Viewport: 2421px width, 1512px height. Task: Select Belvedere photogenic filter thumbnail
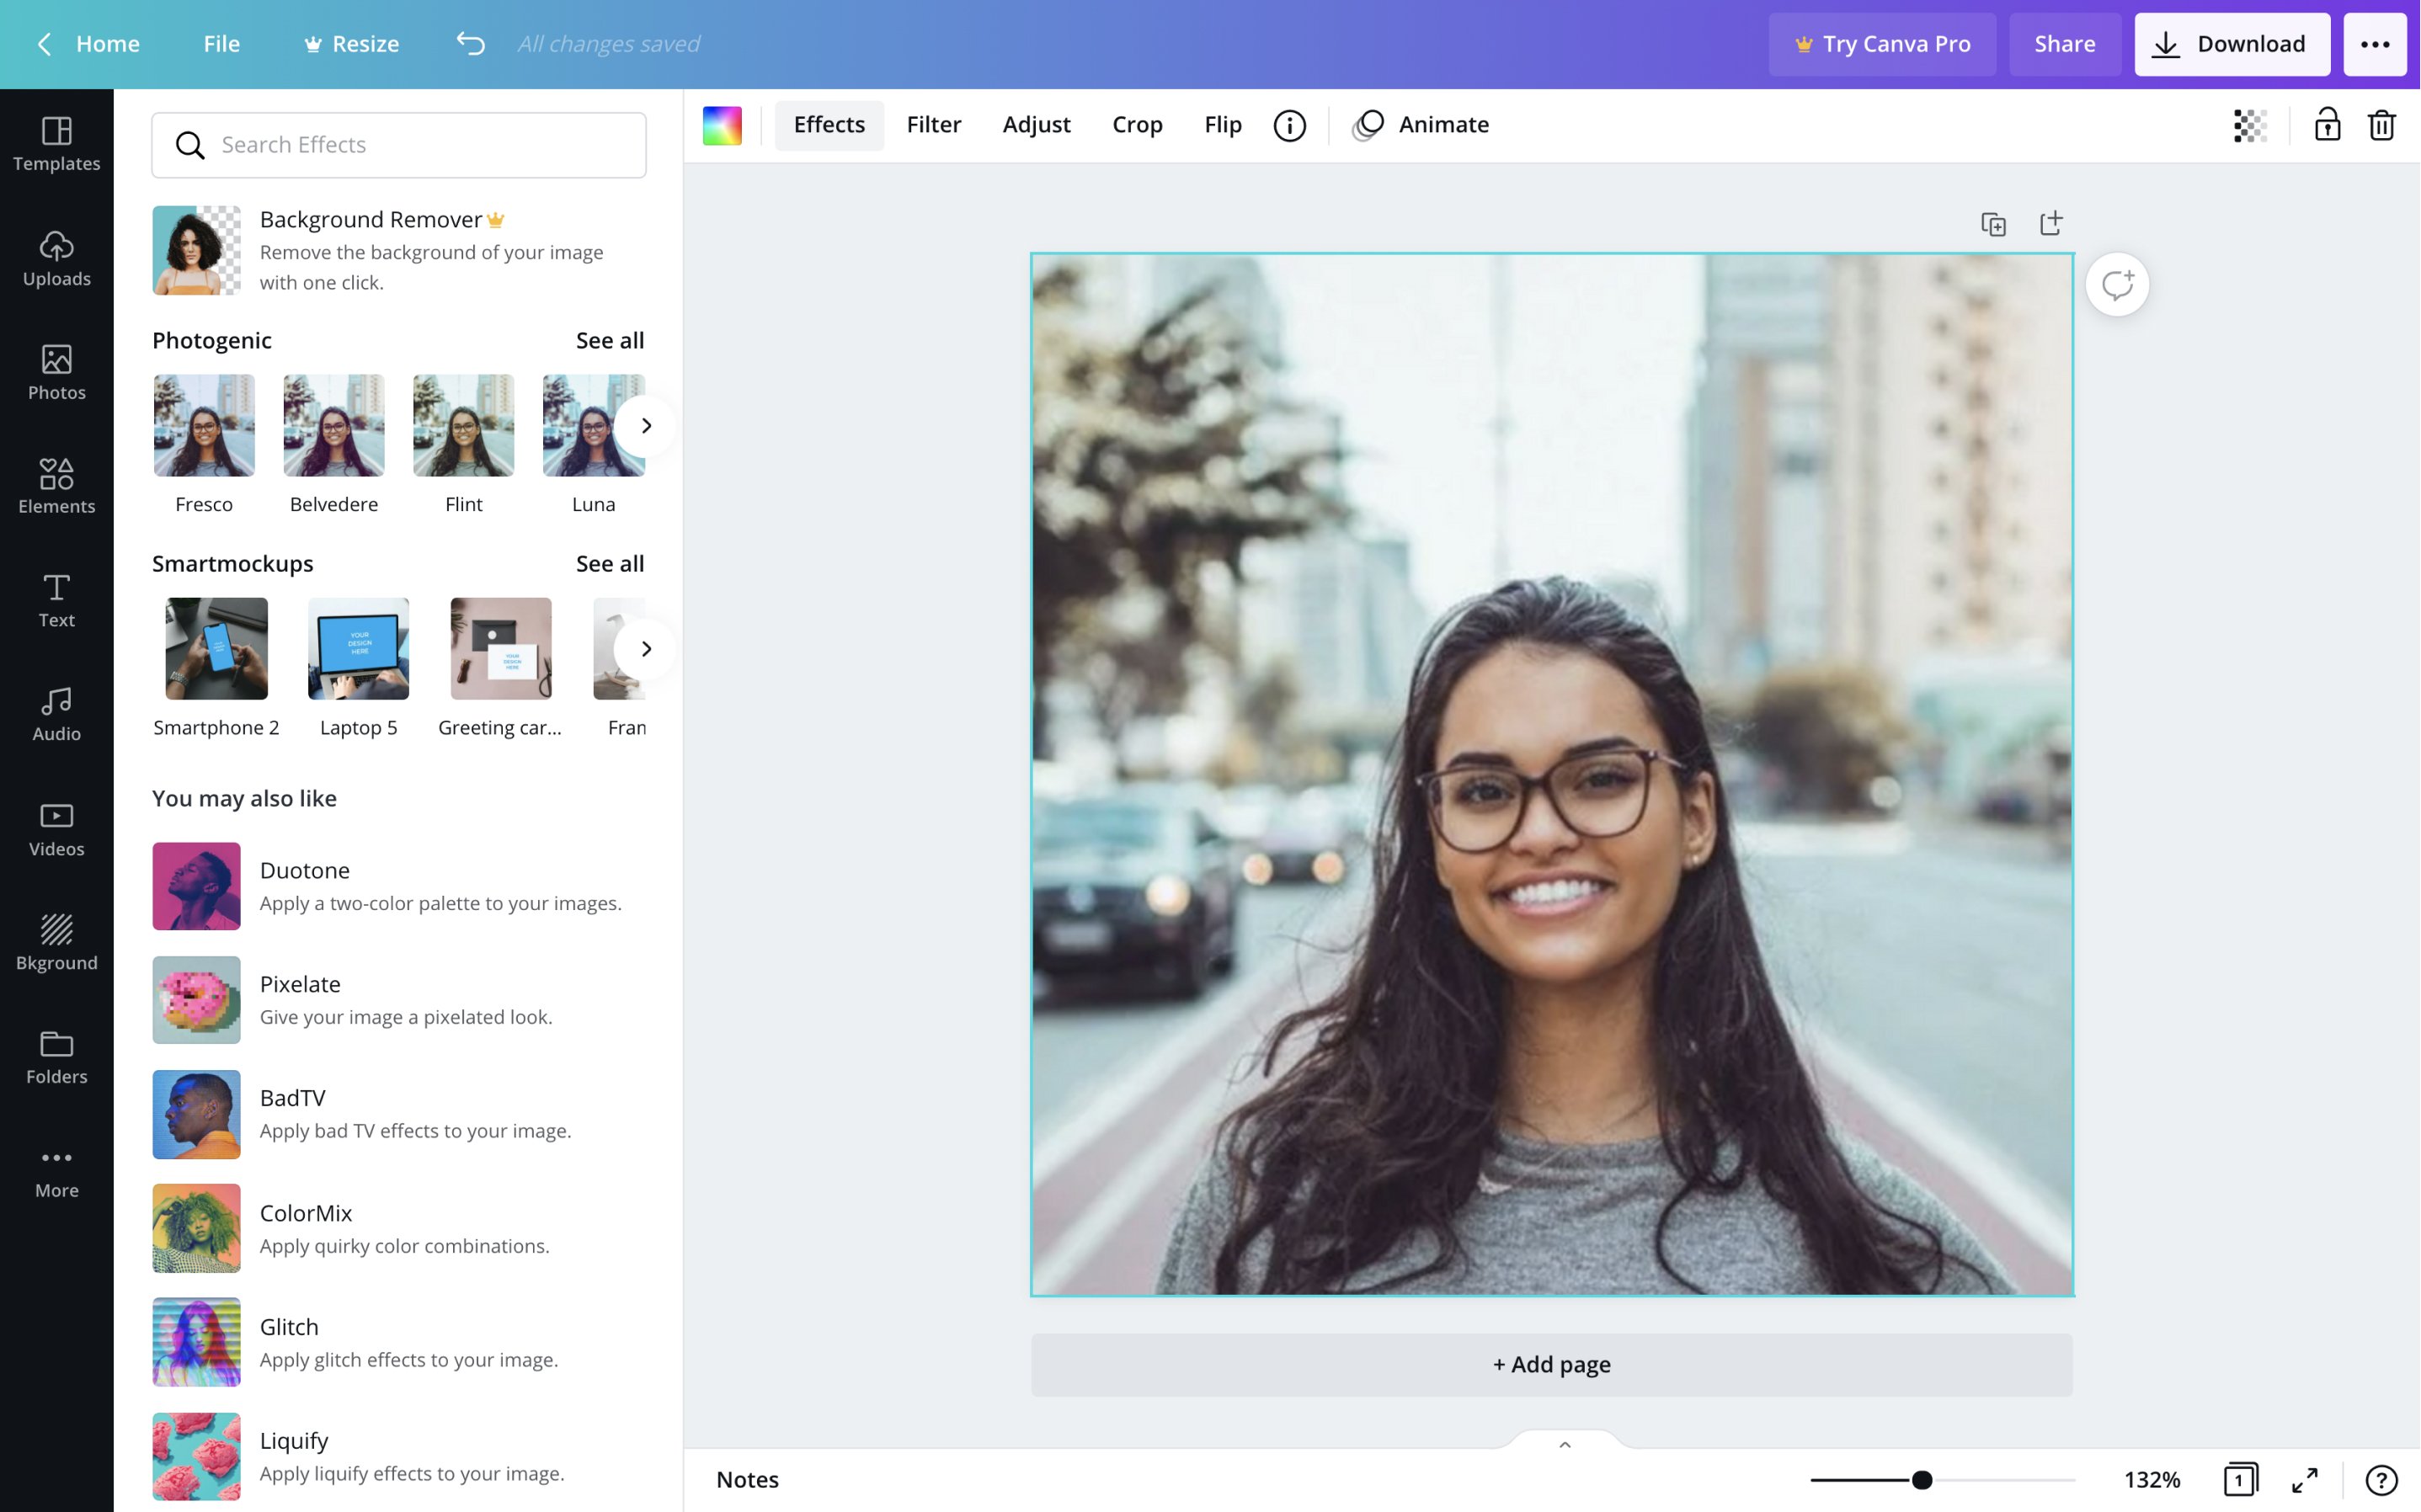(x=334, y=425)
